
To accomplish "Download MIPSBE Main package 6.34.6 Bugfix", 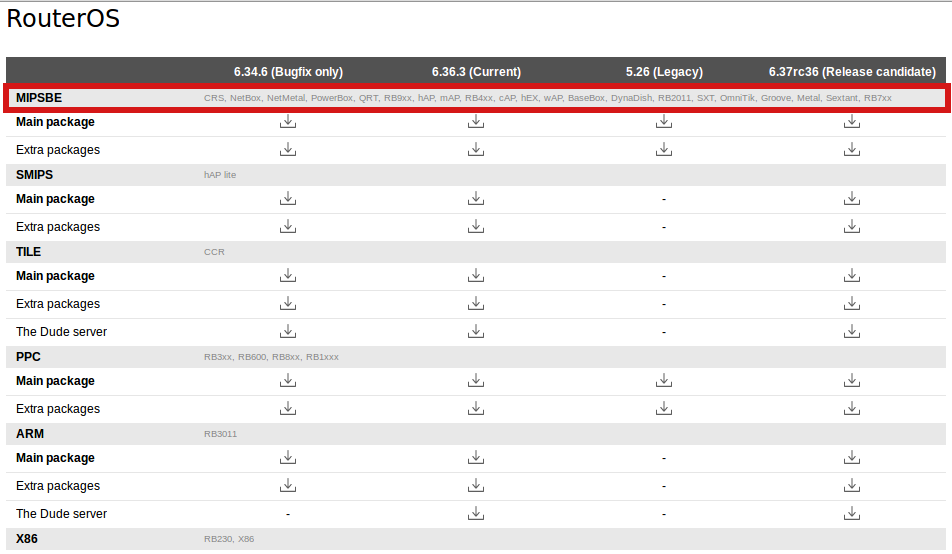I will pos(288,121).
